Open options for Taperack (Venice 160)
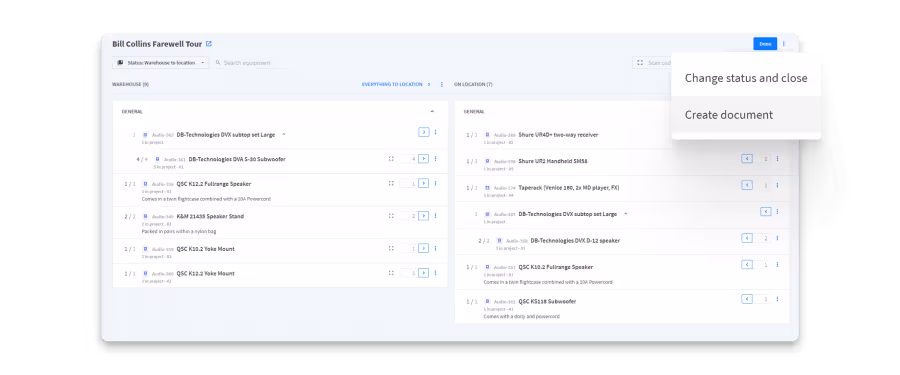Viewport: 900px width, 375px height. [778, 185]
